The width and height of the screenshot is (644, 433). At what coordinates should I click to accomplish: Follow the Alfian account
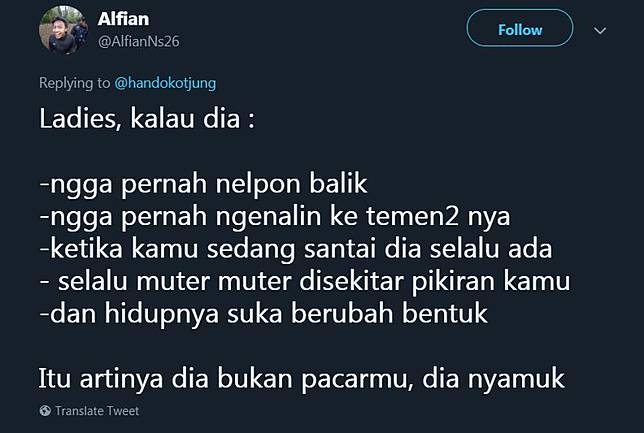(x=520, y=28)
